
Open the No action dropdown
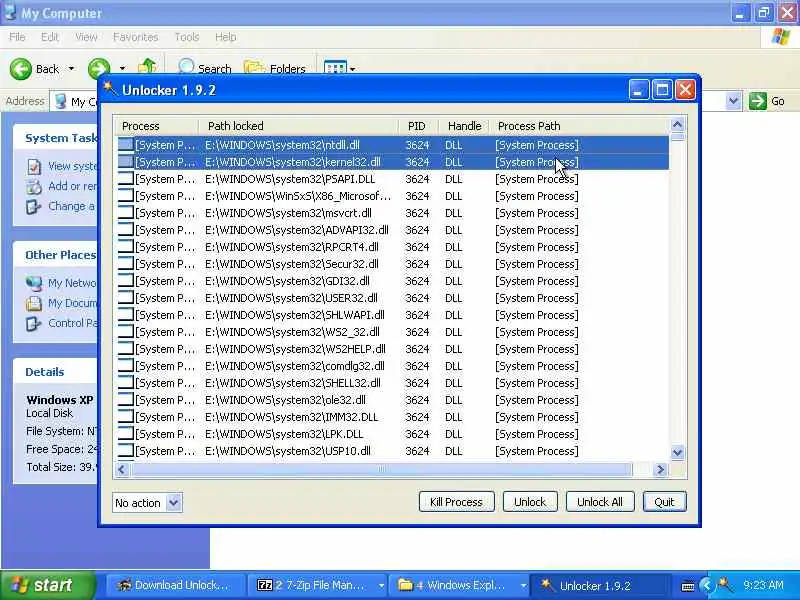click(x=173, y=503)
